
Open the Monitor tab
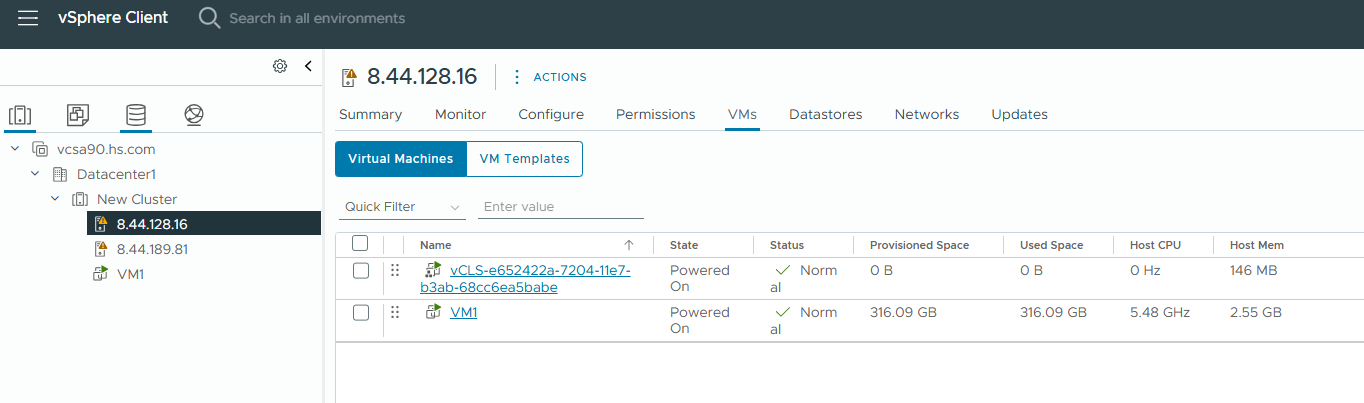[460, 114]
